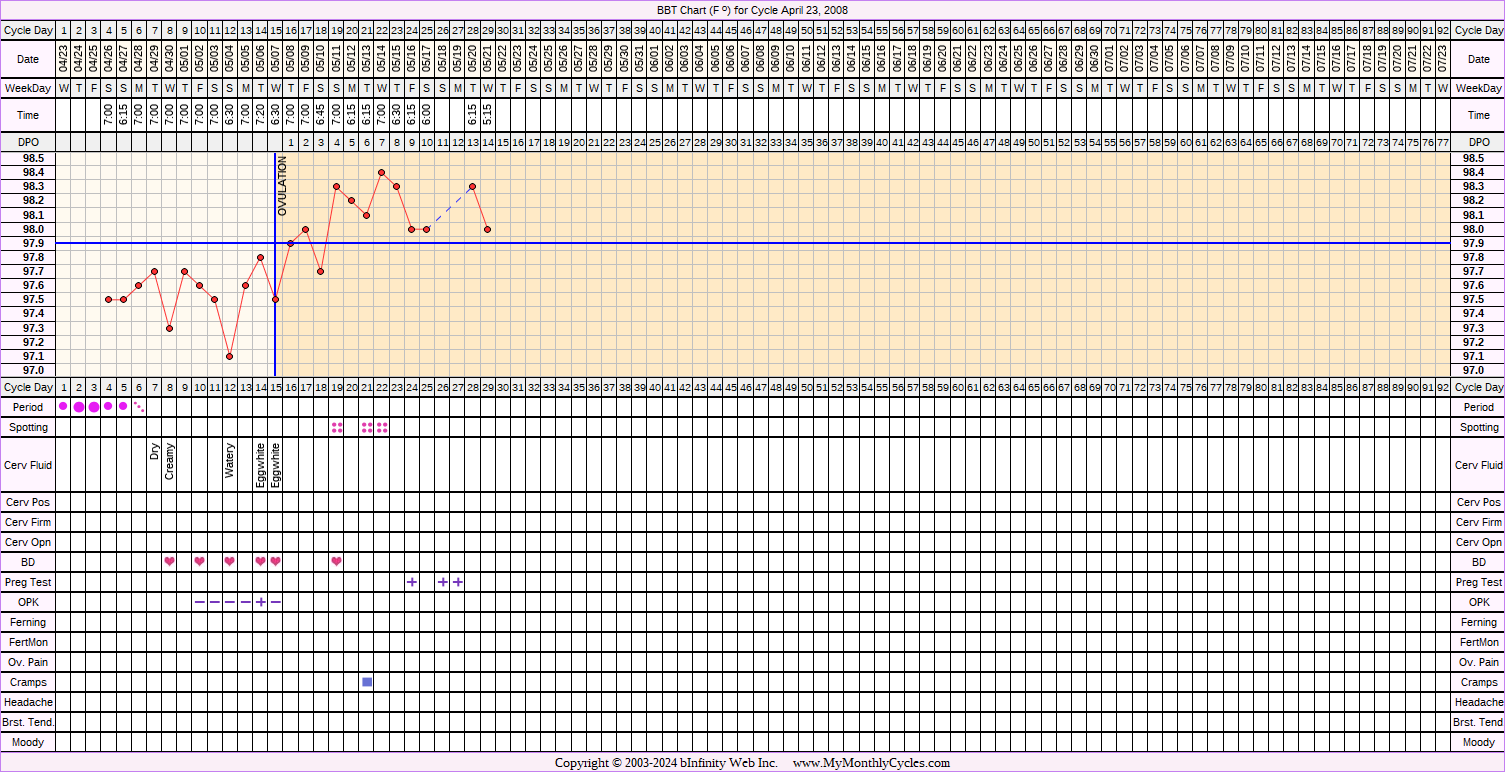Select the positive pregnancy test on cycle day 26
Screen dimensions: 1505x772
[x=442, y=581]
